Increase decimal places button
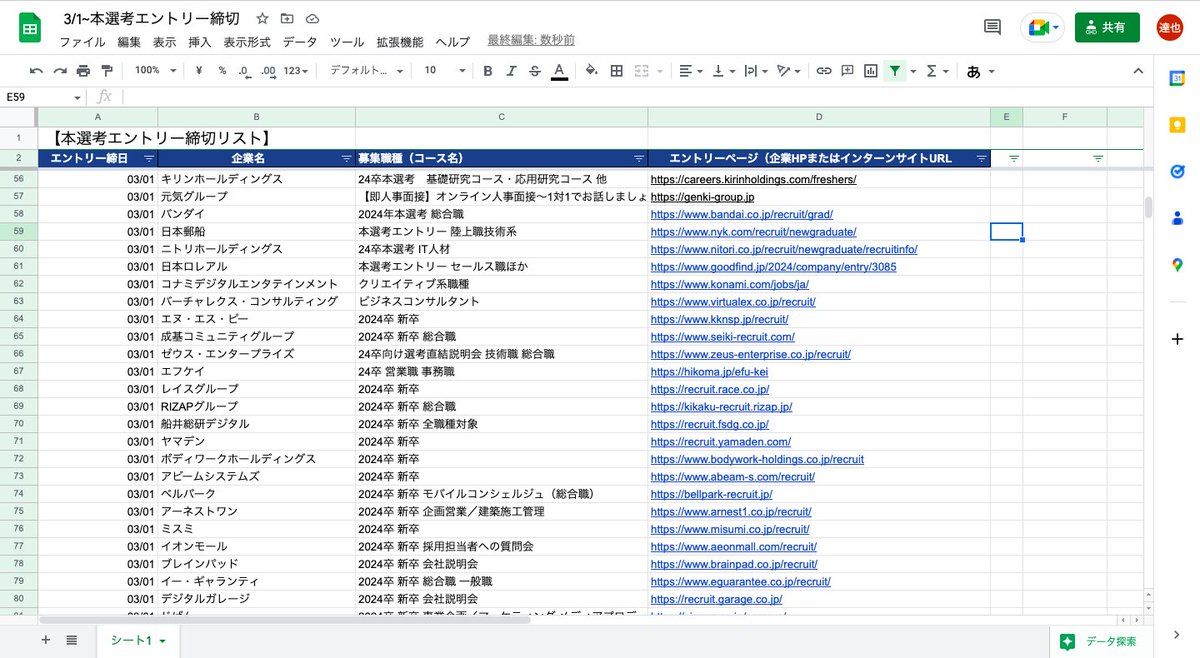 268,71
